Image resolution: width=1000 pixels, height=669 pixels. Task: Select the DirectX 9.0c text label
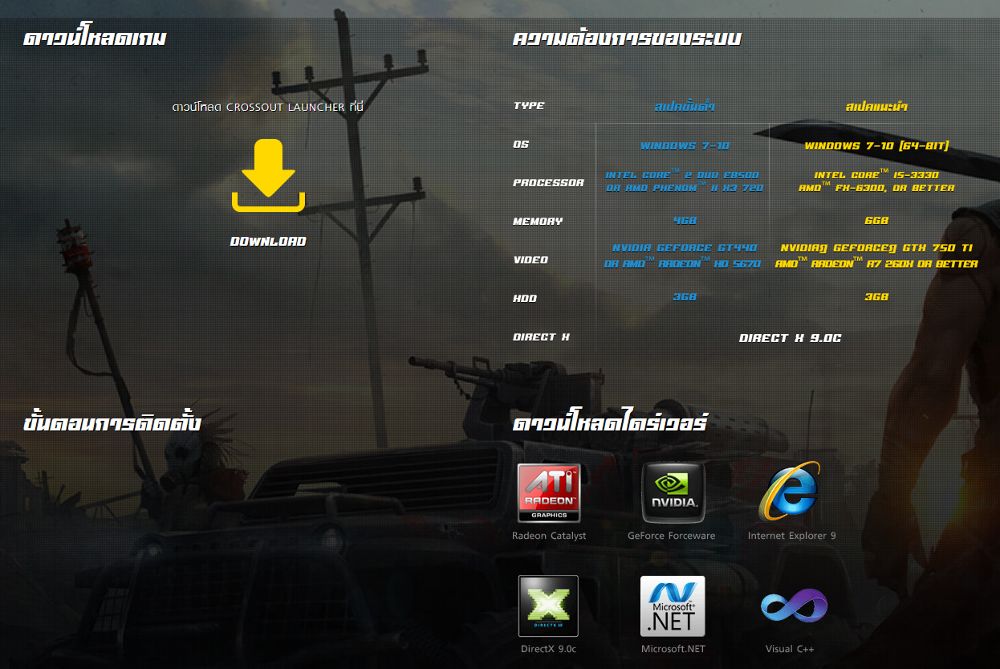(x=548, y=649)
